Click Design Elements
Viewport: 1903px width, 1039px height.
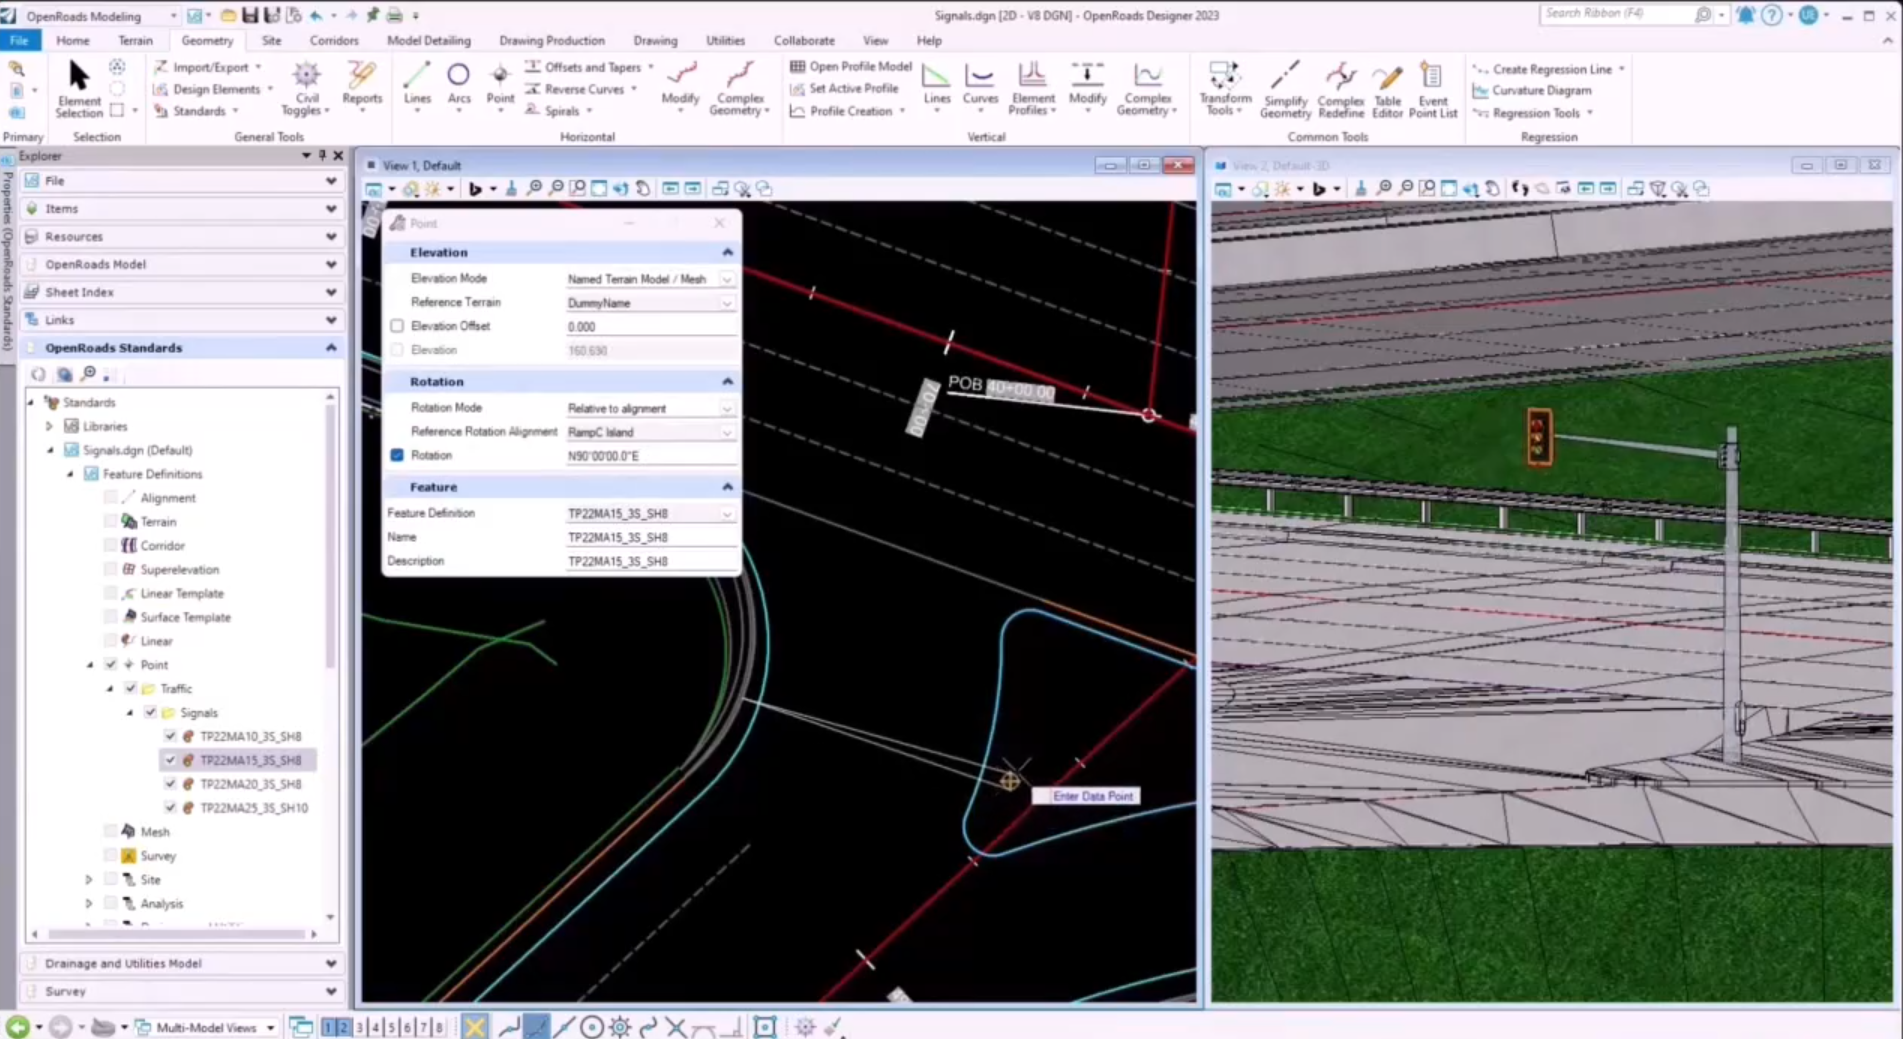(x=212, y=89)
